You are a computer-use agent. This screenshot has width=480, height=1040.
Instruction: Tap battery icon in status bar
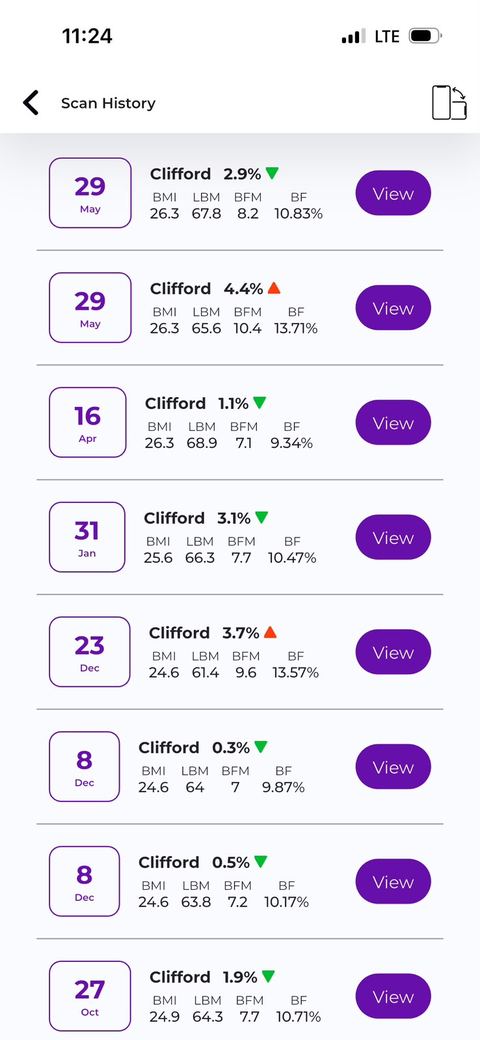425,36
